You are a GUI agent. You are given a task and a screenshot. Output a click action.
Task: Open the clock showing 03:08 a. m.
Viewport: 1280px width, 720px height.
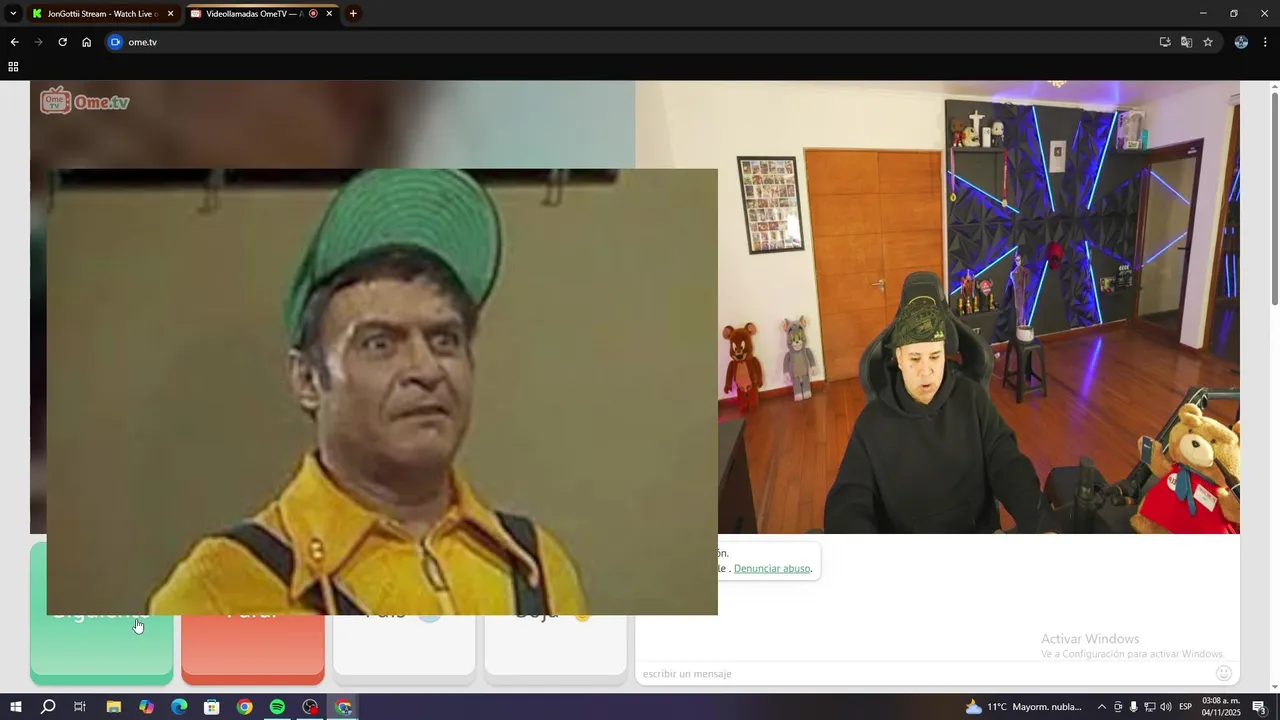tap(1221, 707)
